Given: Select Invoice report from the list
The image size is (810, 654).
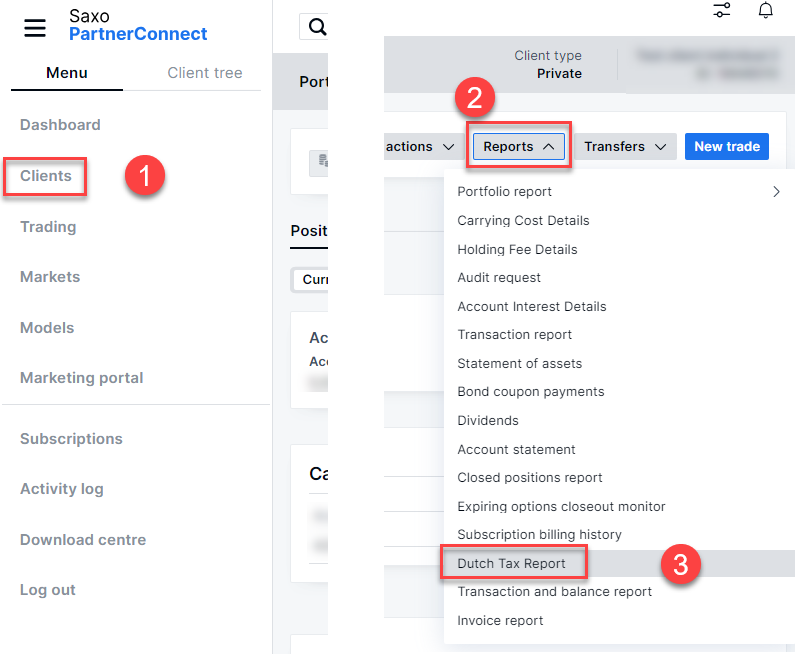Looking at the screenshot, I should coord(500,621).
